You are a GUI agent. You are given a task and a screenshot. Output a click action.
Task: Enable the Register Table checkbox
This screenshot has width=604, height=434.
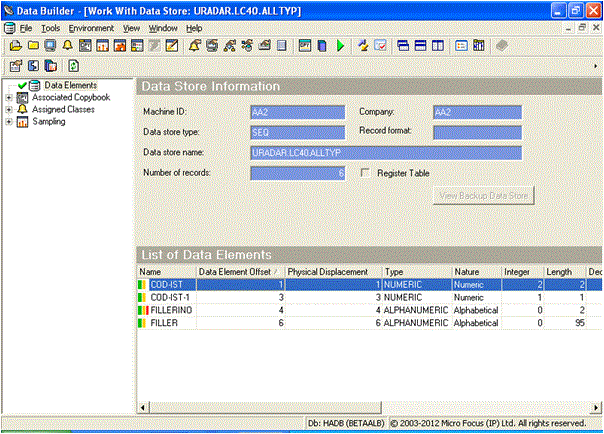coord(366,173)
